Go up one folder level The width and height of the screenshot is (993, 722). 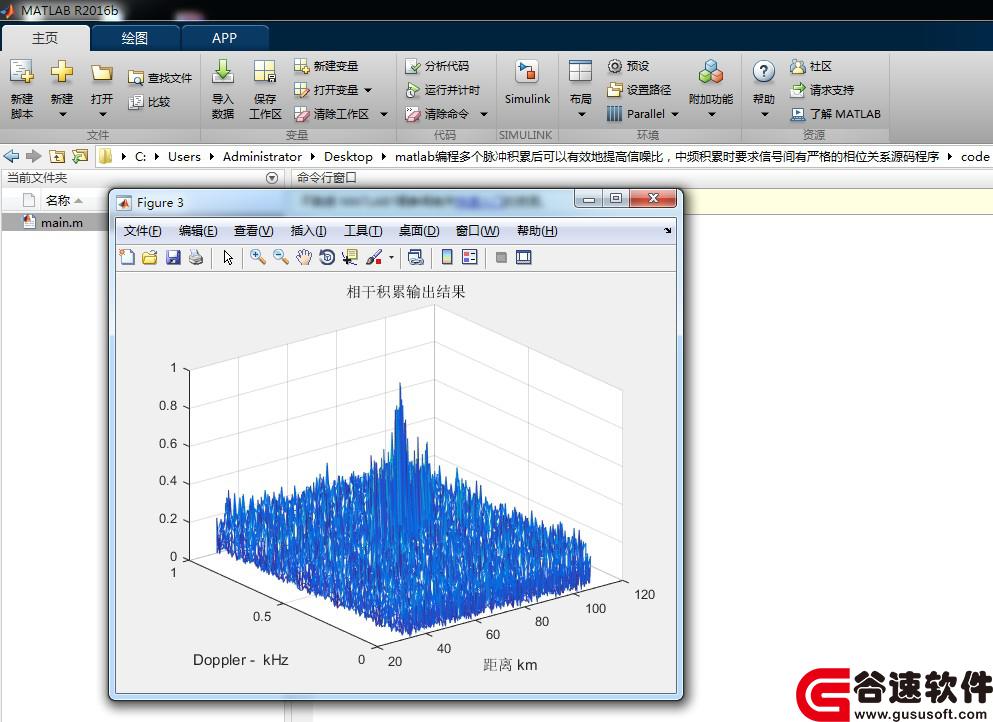[57, 156]
